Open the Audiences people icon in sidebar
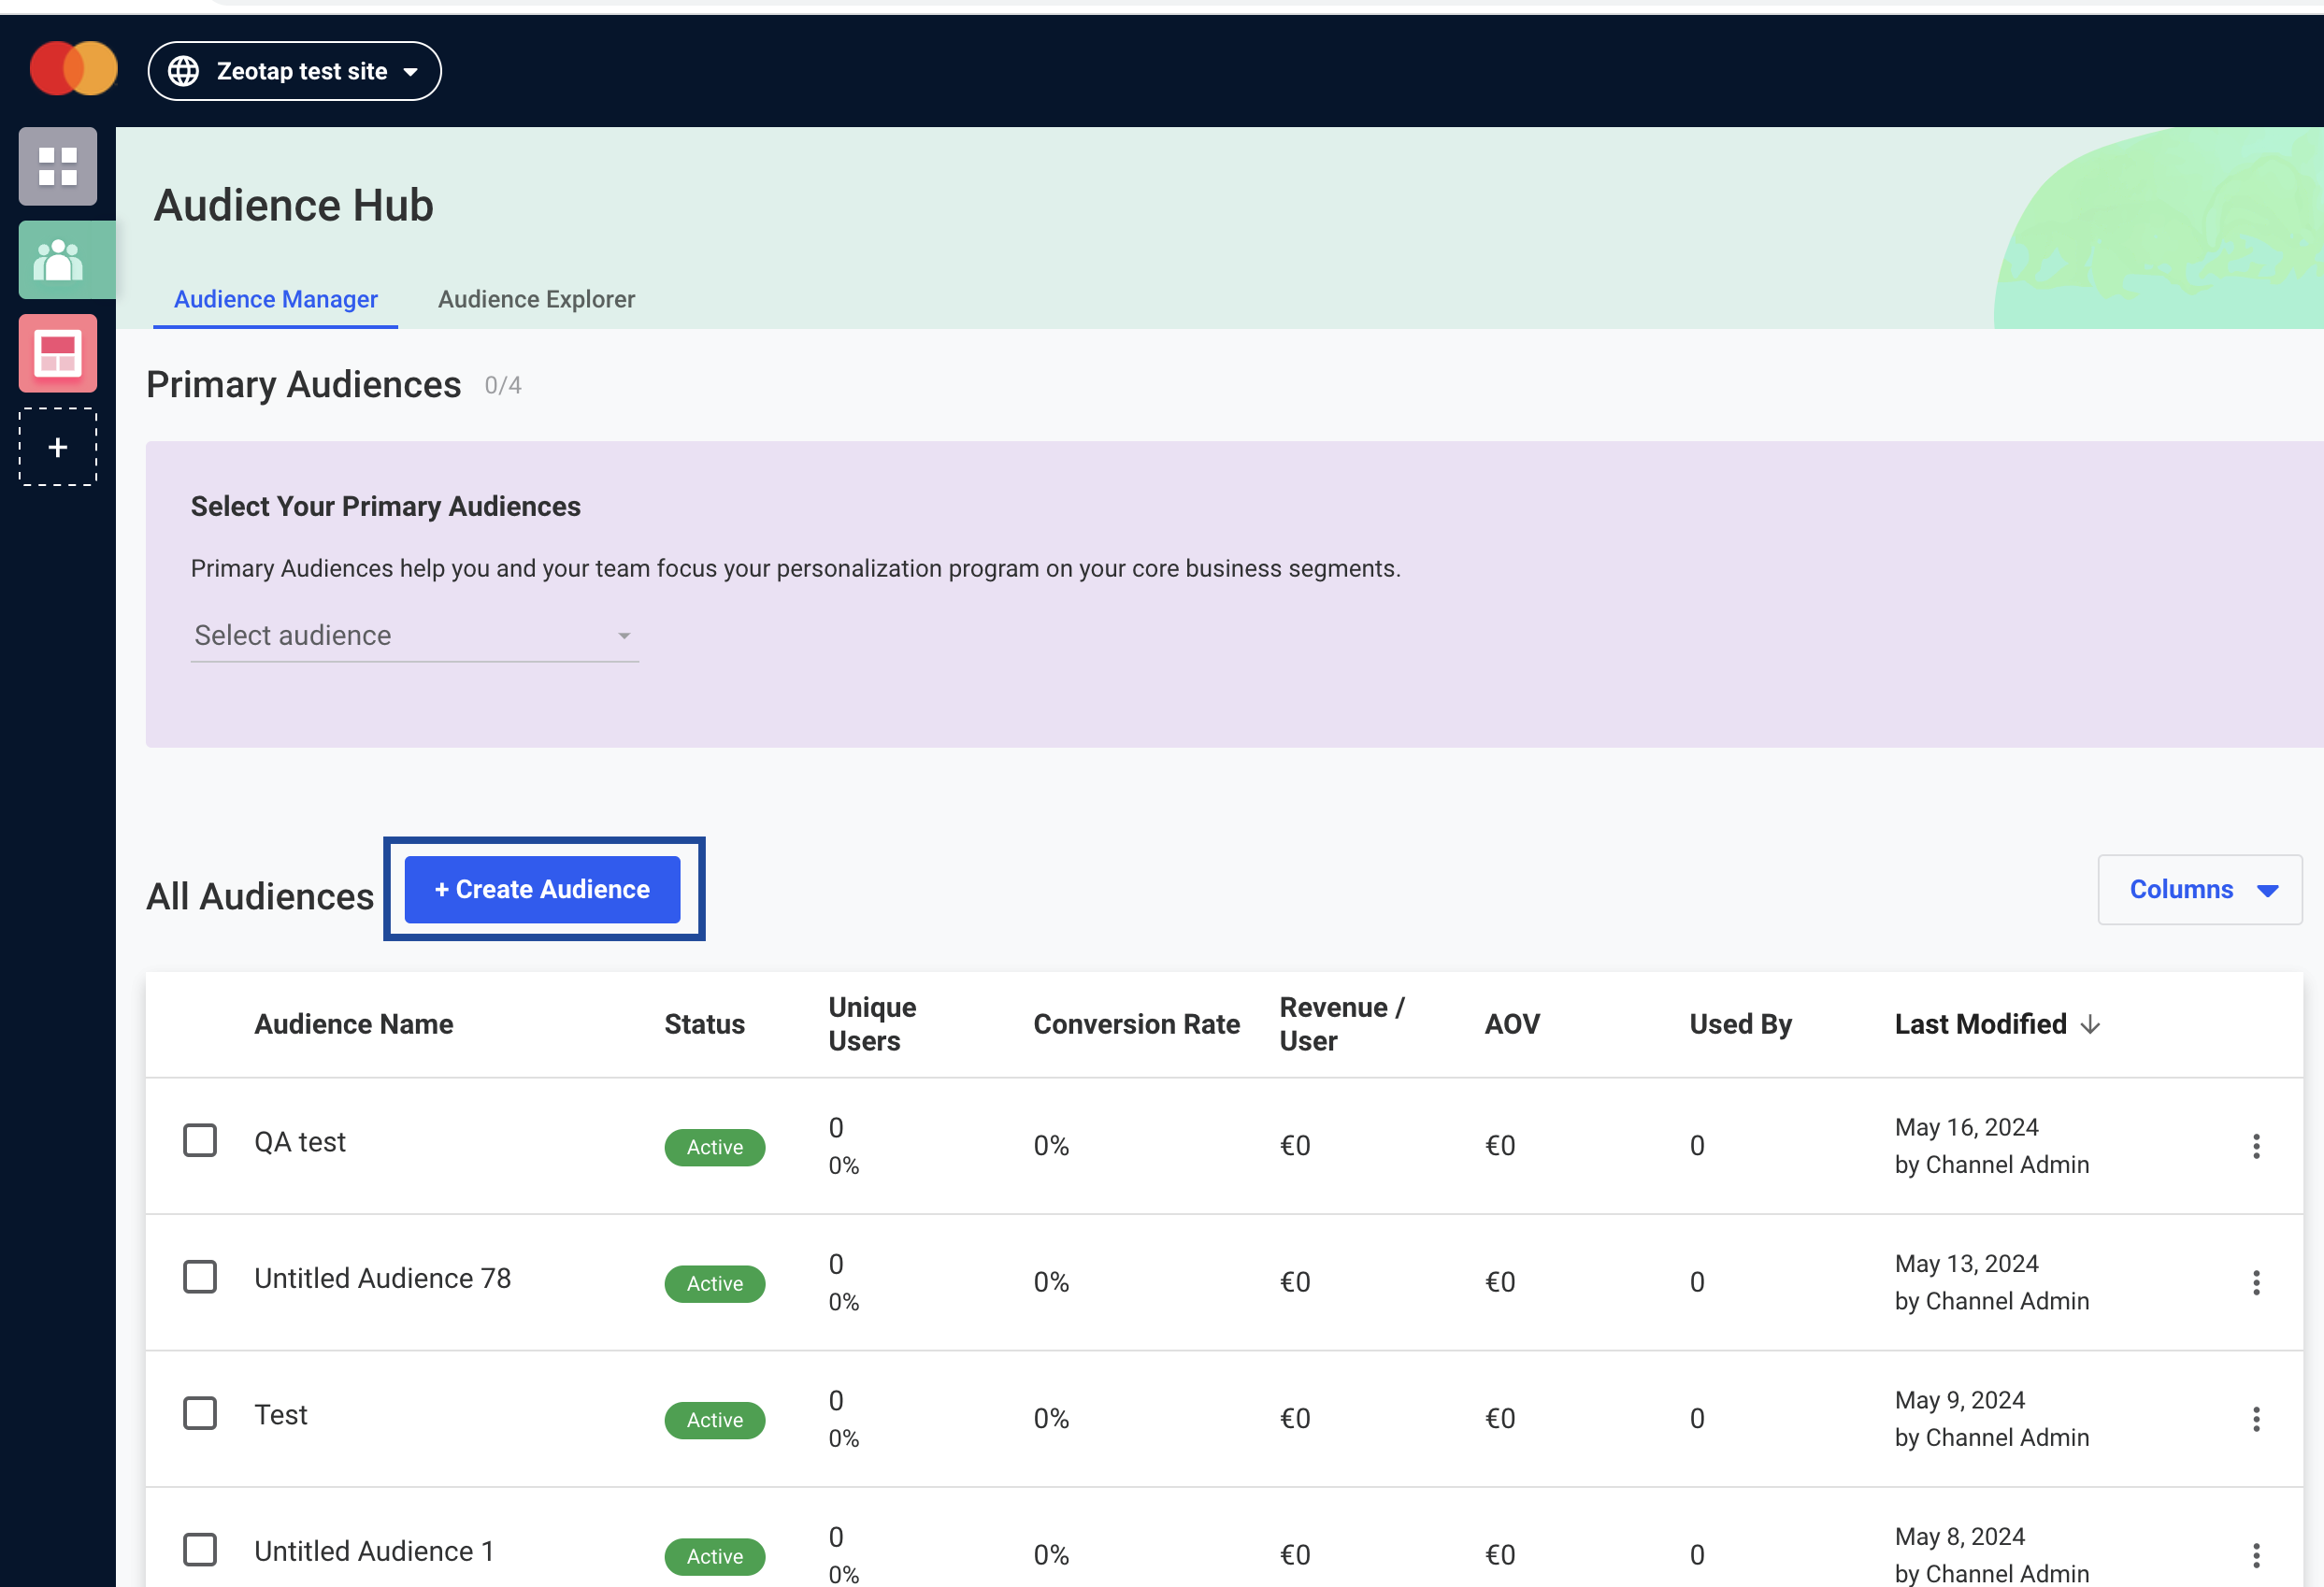 [x=58, y=260]
